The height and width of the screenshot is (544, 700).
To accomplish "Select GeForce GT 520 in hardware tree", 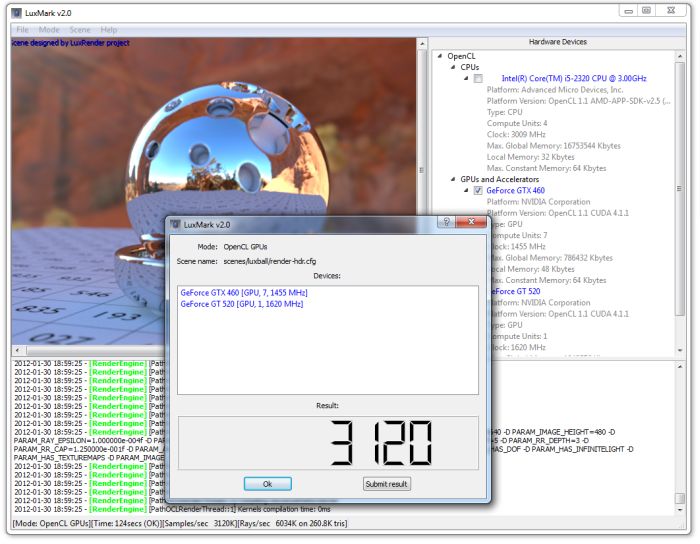I will click(516, 291).
